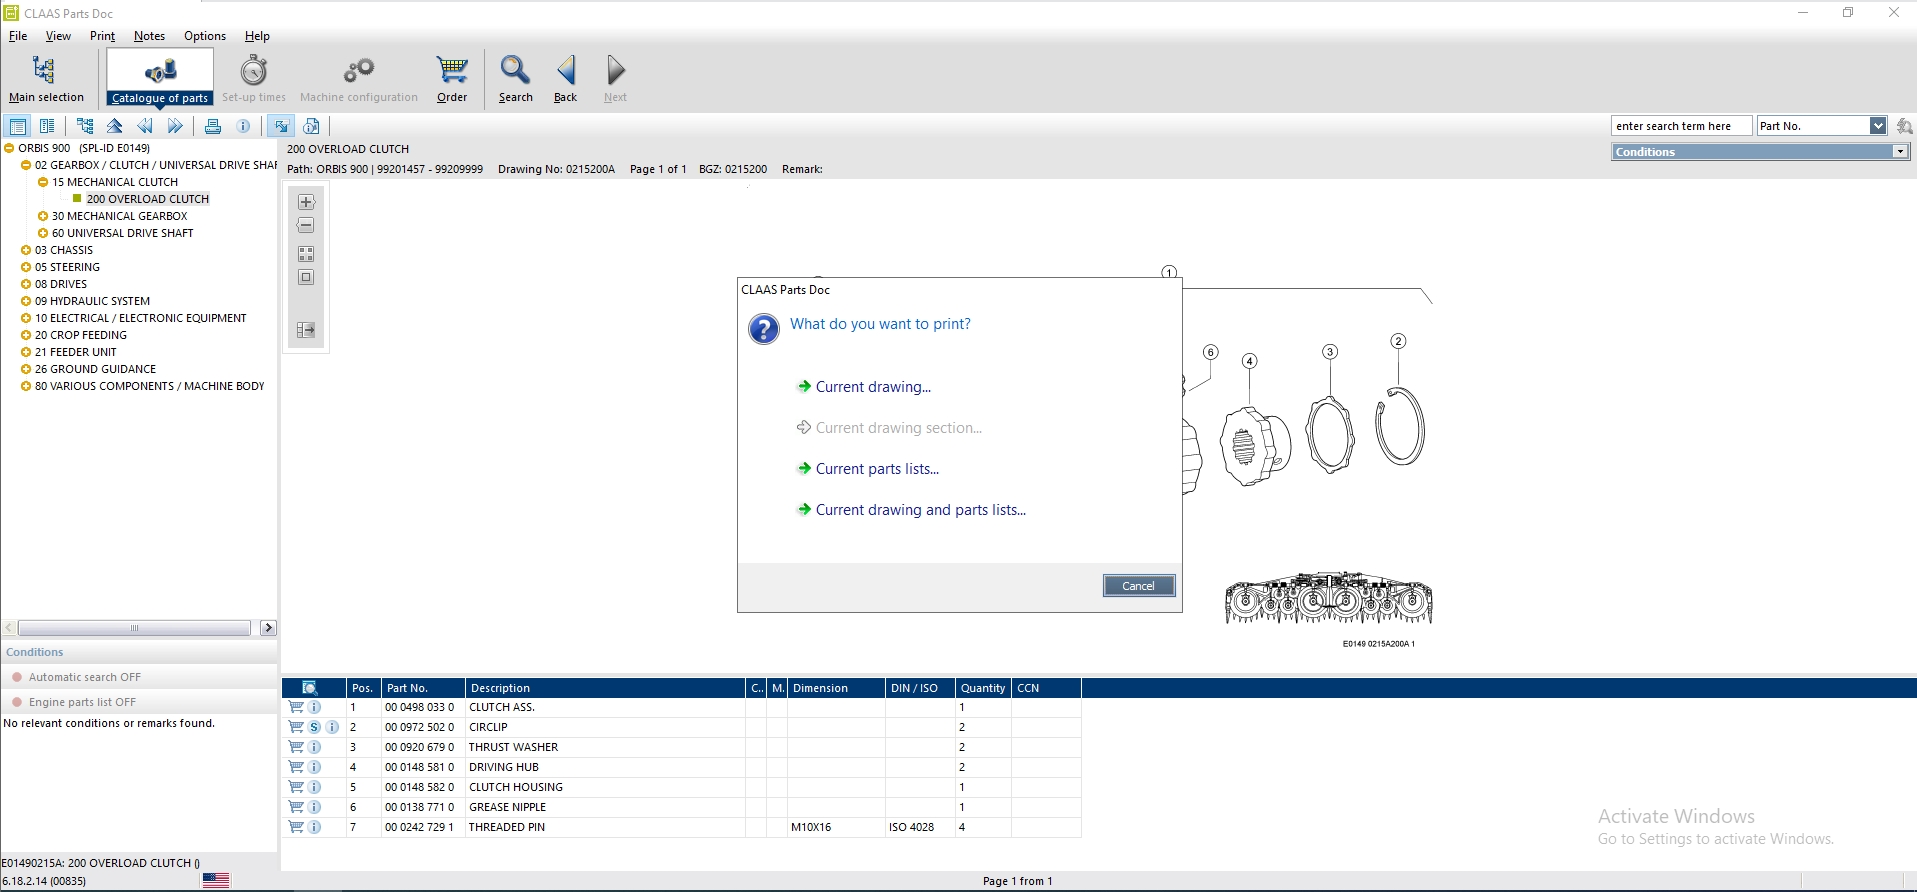Click the small printer icon in toolbar

coord(212,126)
